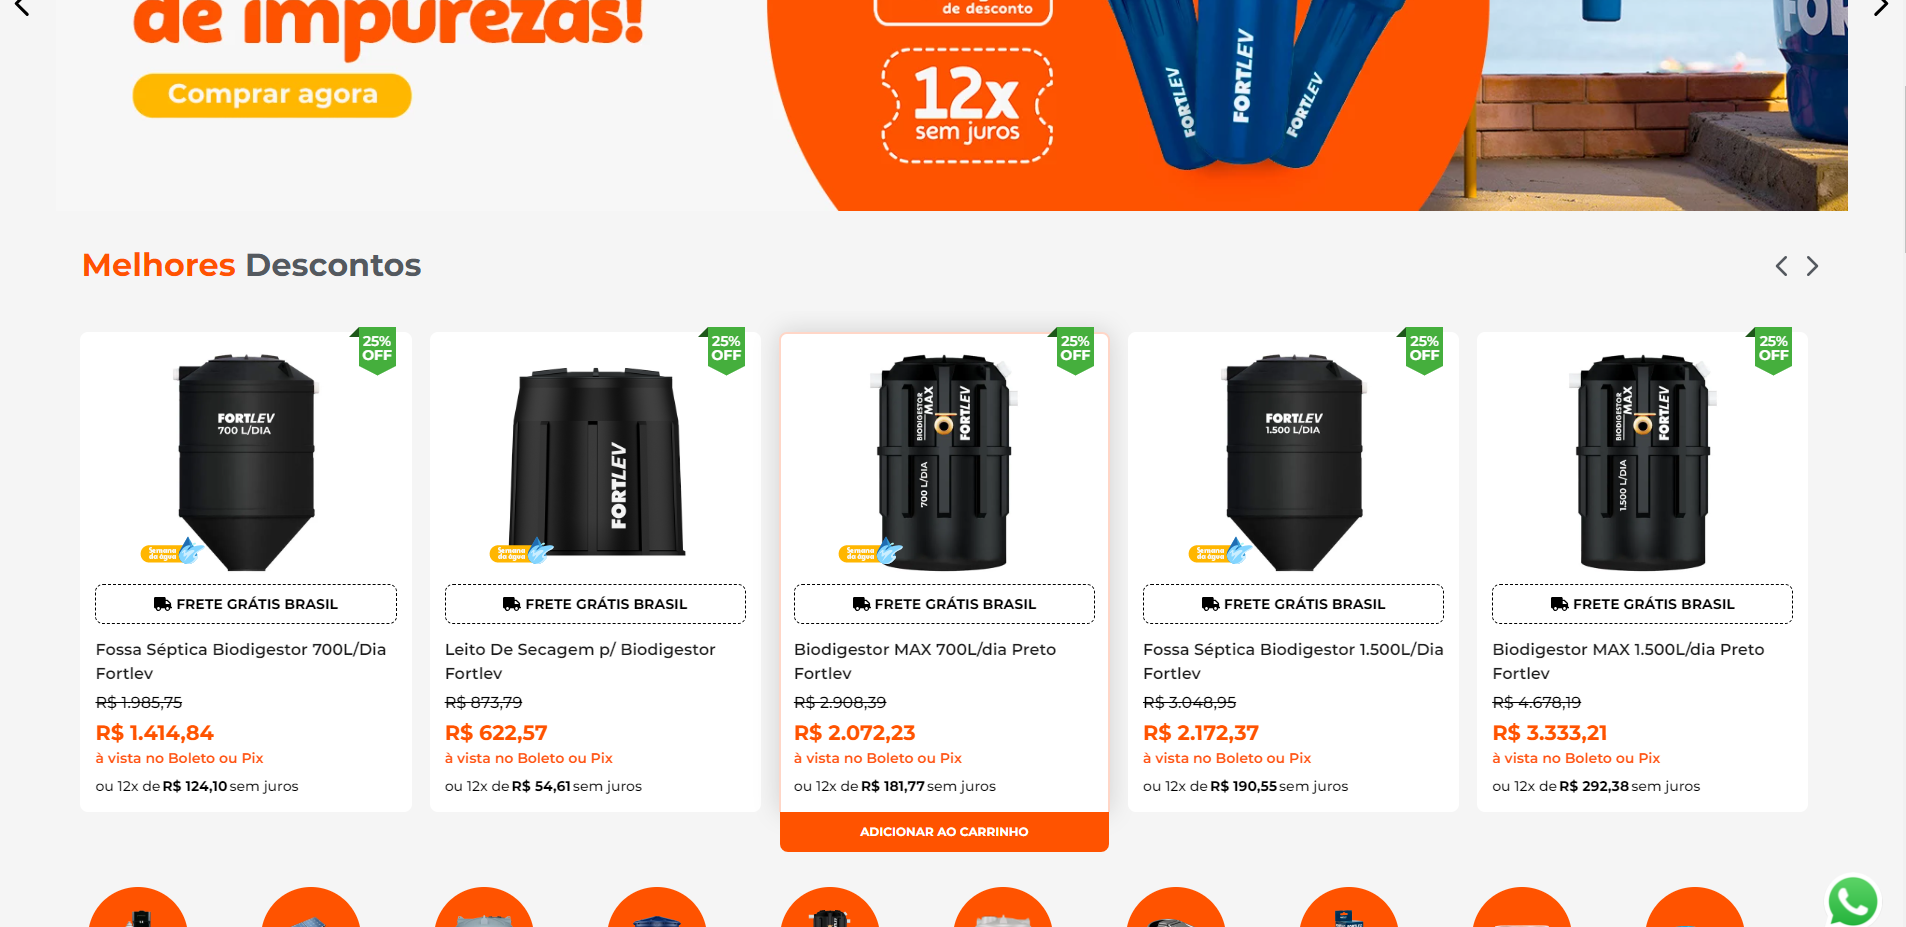Screen dimensions: 1906x927
Task: Advance to next hero banner slide
Action: click(1880, 8)
